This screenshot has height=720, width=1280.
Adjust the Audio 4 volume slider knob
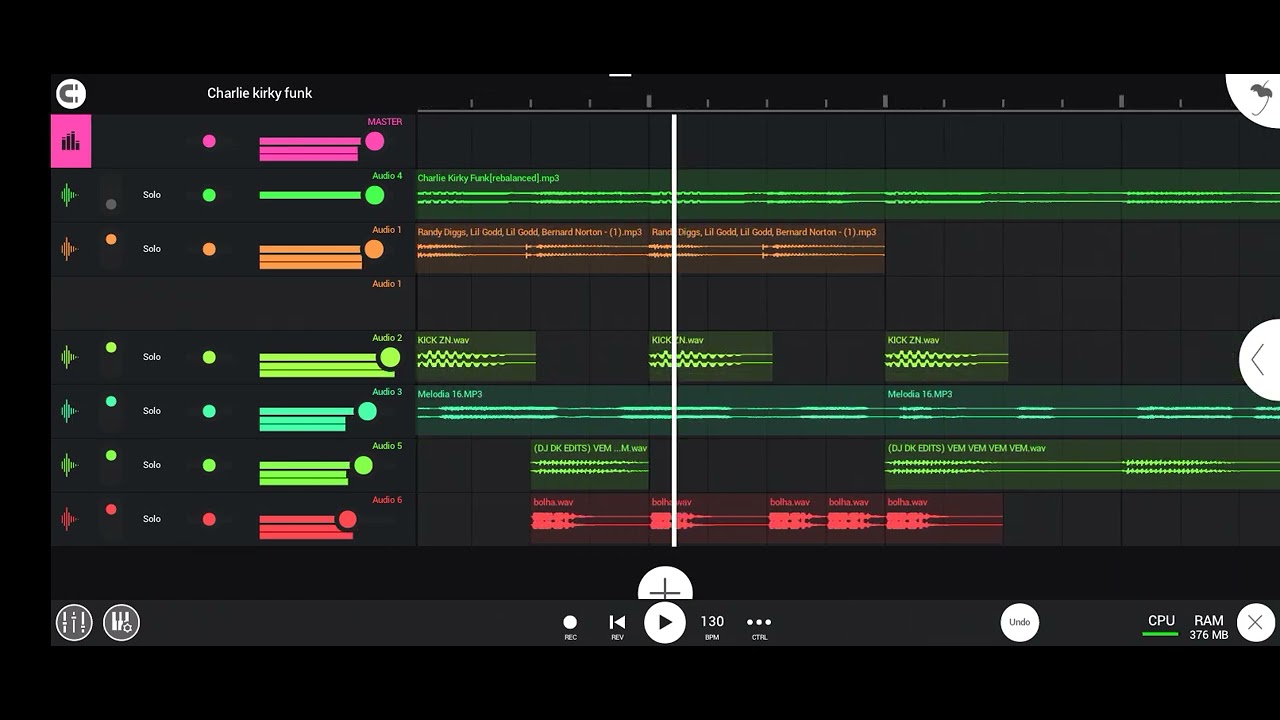tap(374, 195)
